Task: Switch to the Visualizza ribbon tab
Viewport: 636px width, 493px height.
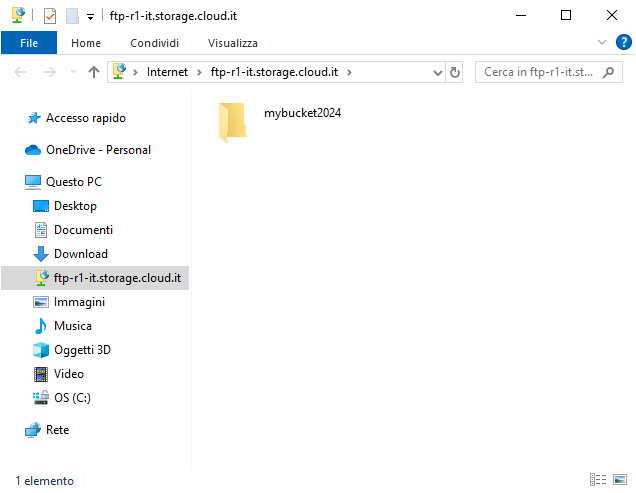Action: tap(233, 43)
